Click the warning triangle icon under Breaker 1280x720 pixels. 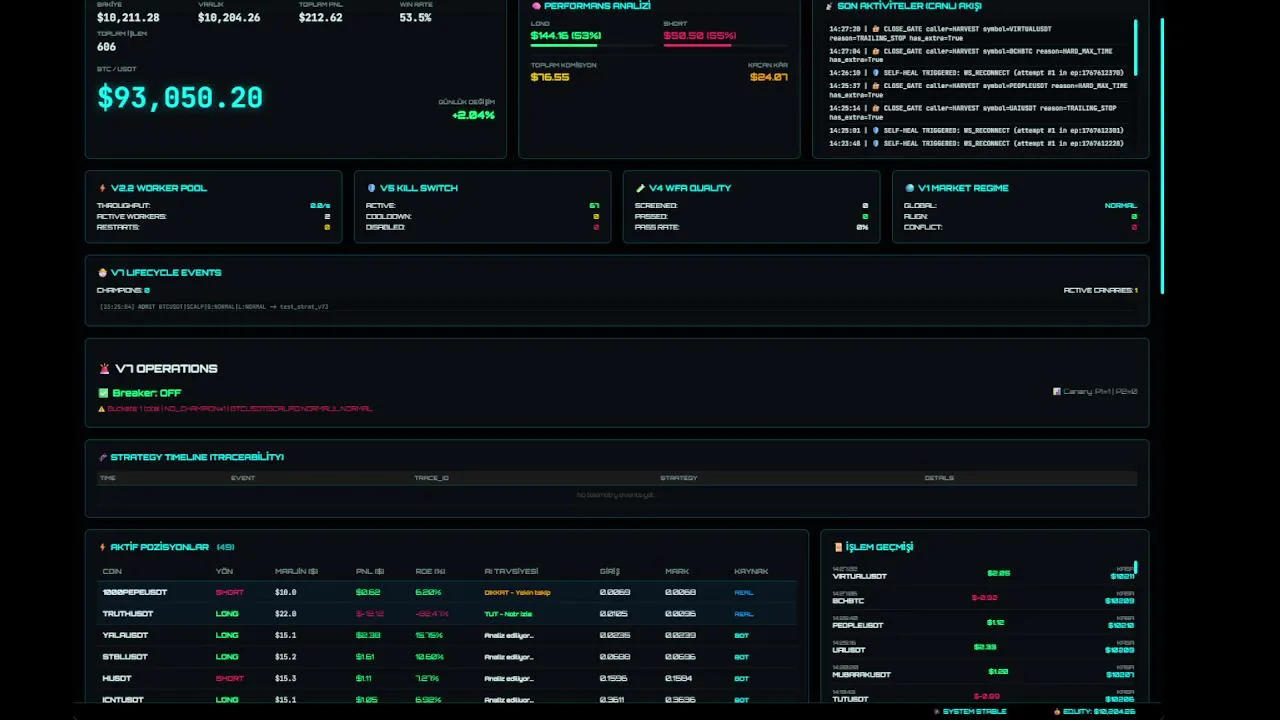[101, 408]
